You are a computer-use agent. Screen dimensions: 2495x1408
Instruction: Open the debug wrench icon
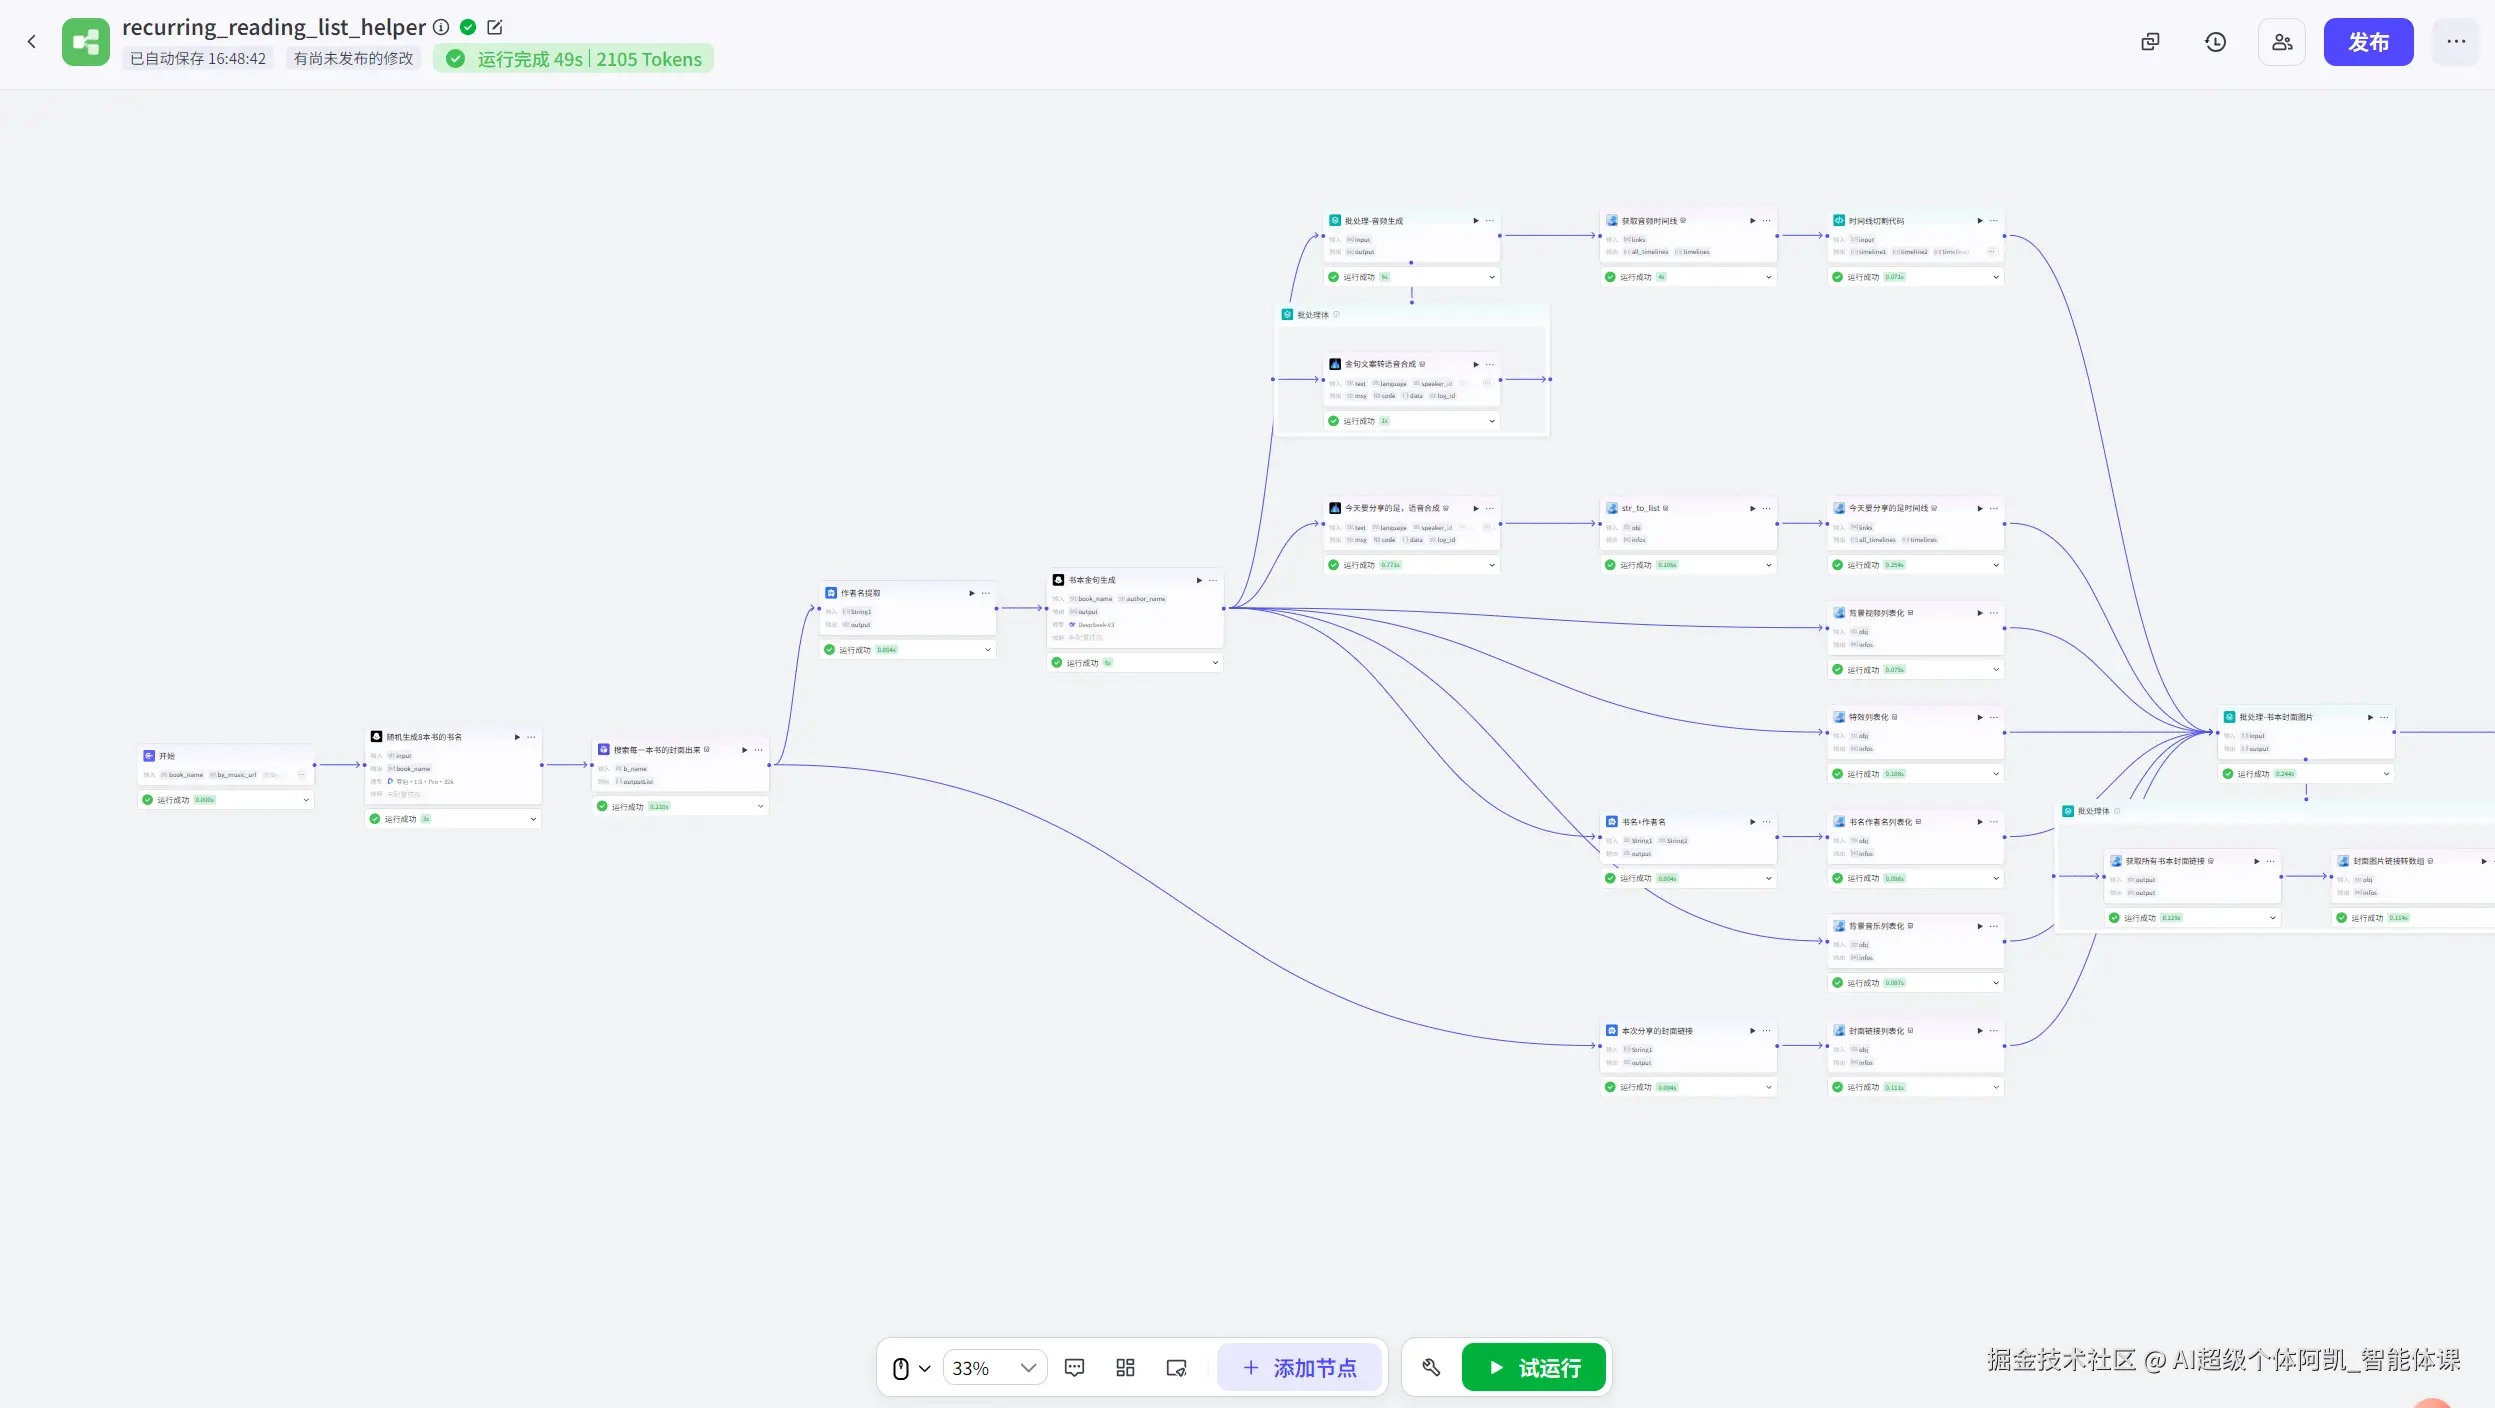(1431, 1367)
